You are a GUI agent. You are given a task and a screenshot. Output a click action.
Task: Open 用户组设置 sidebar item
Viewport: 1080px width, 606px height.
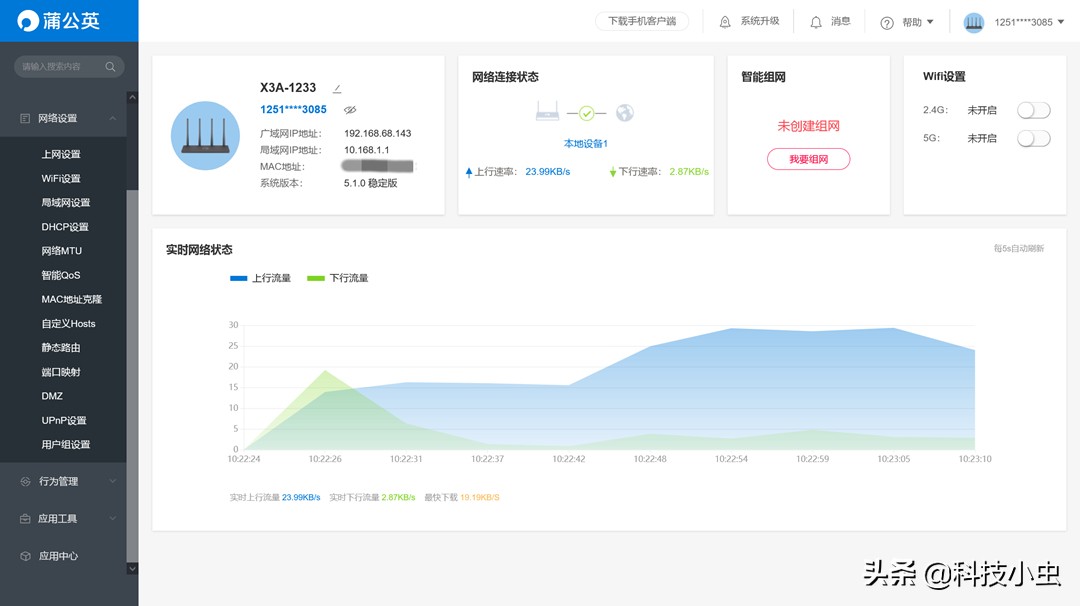pos(65,444)
